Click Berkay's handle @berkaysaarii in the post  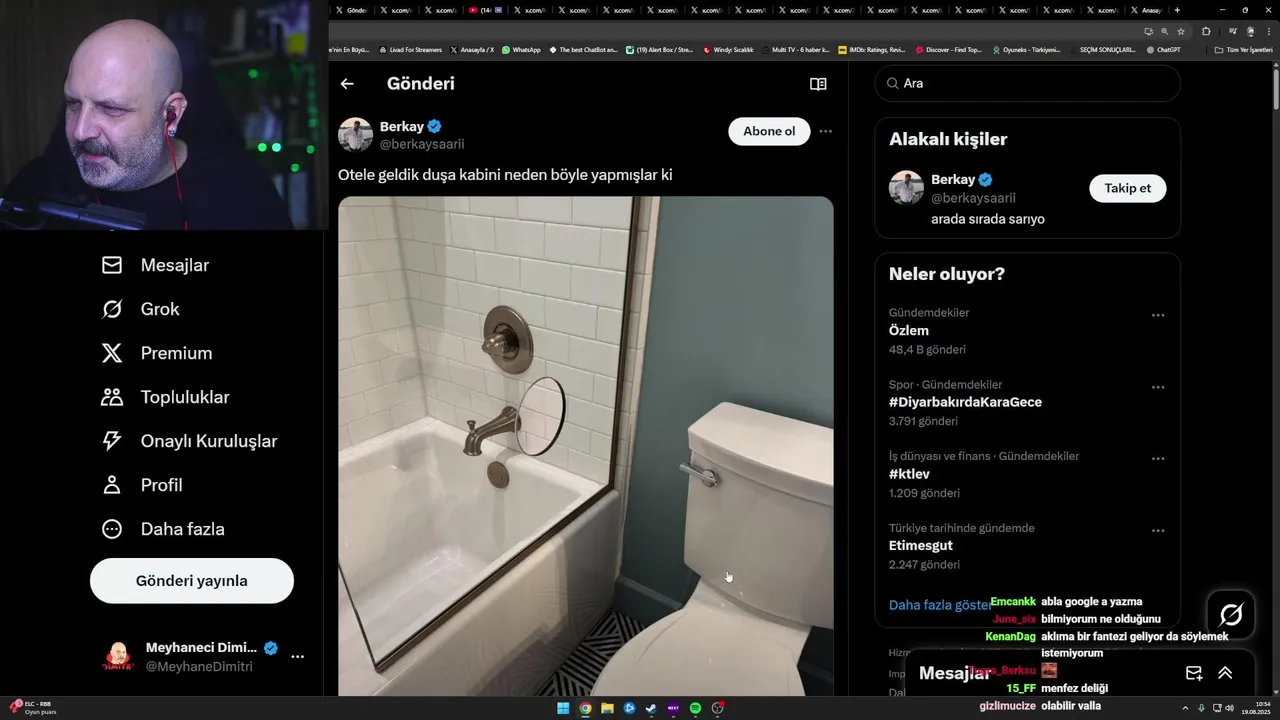[422, 144]
